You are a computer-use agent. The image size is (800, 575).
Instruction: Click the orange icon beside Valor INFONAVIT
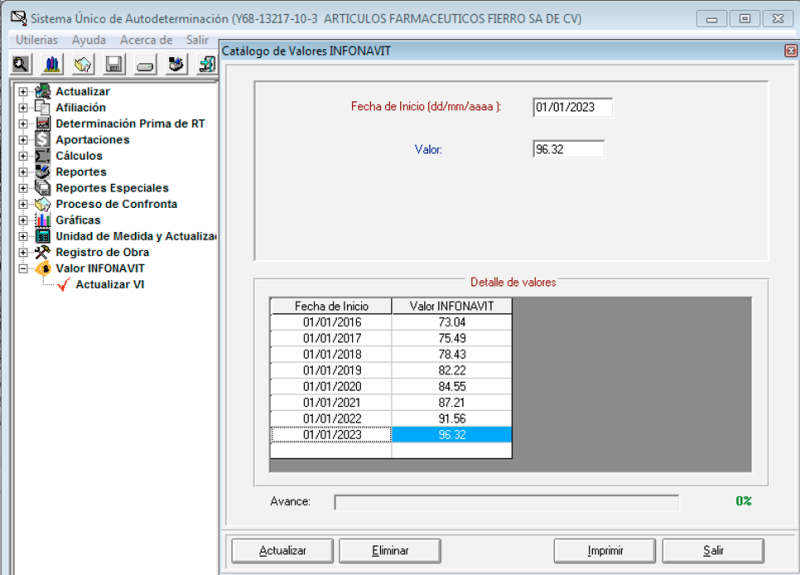[43, 268]
